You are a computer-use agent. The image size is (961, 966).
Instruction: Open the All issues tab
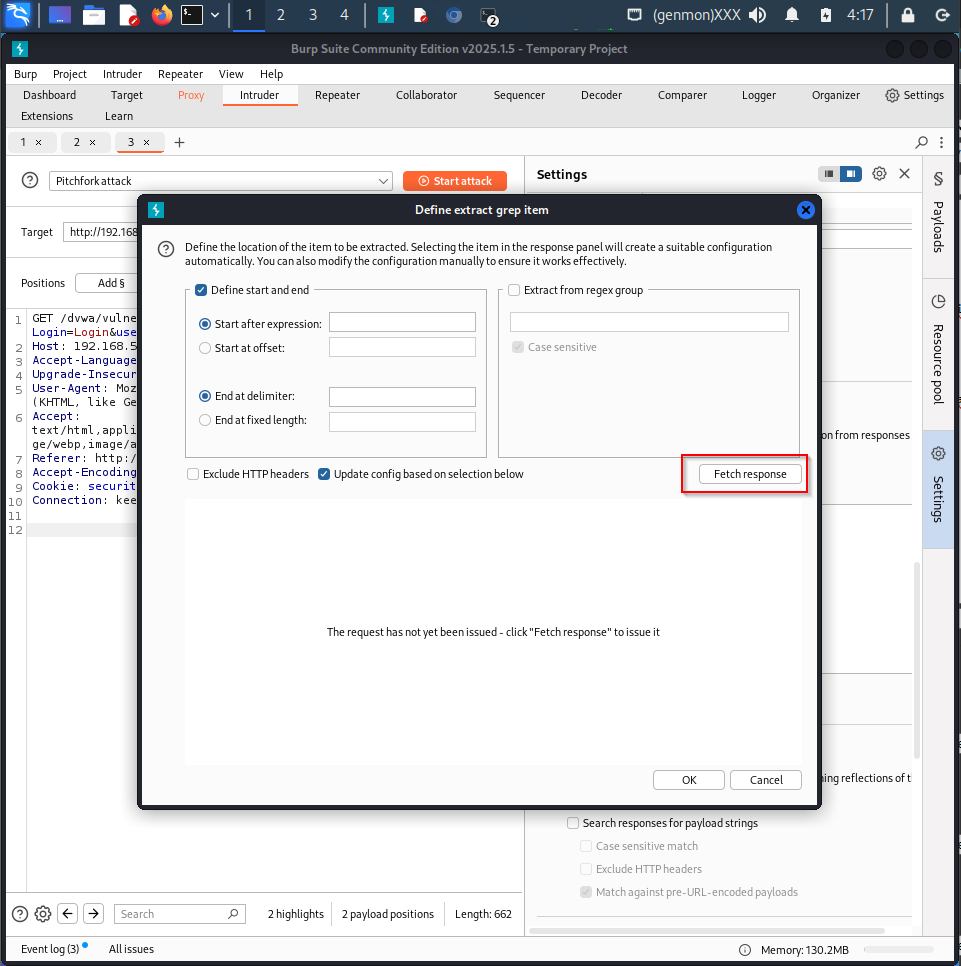[131, 949]
